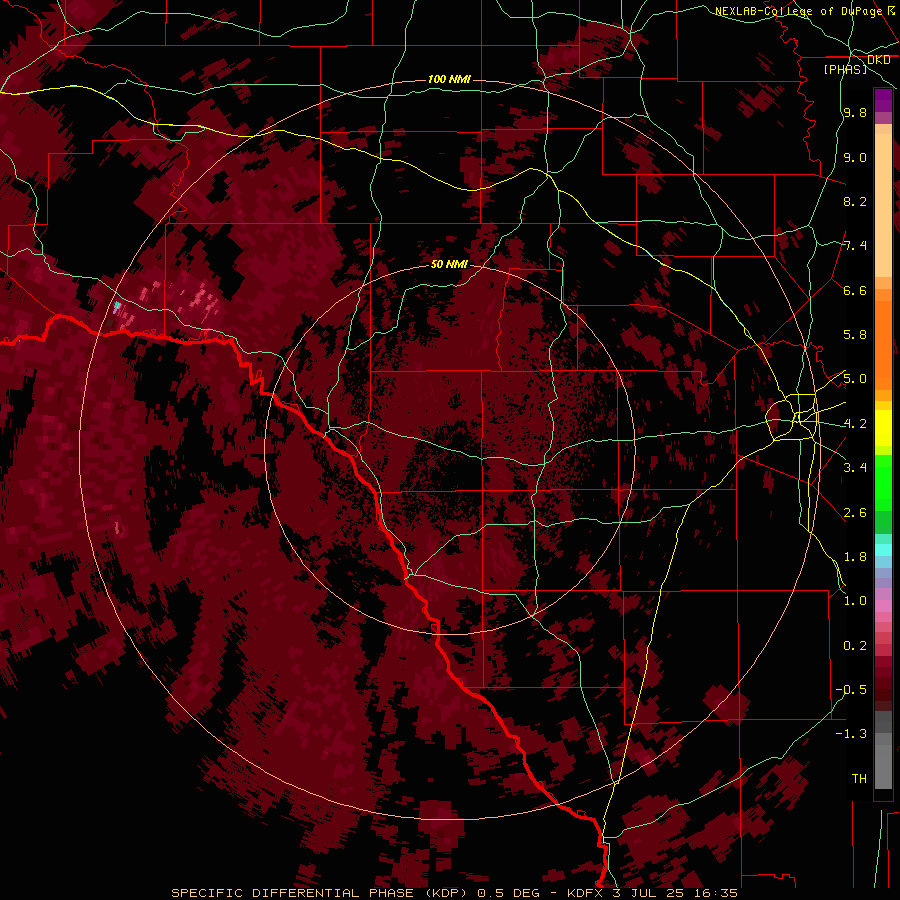This screenshot has width=900, height=900.
Task: Click the KDFX radar site identifier
Action: 585,893
